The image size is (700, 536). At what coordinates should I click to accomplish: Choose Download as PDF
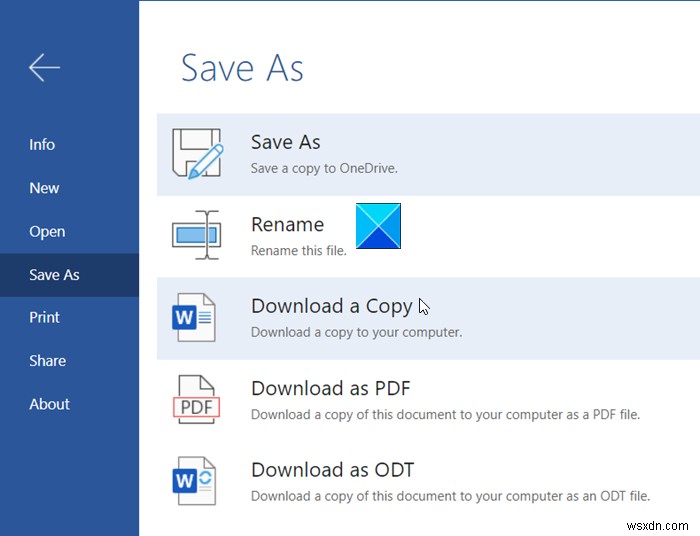coord(331,388)
